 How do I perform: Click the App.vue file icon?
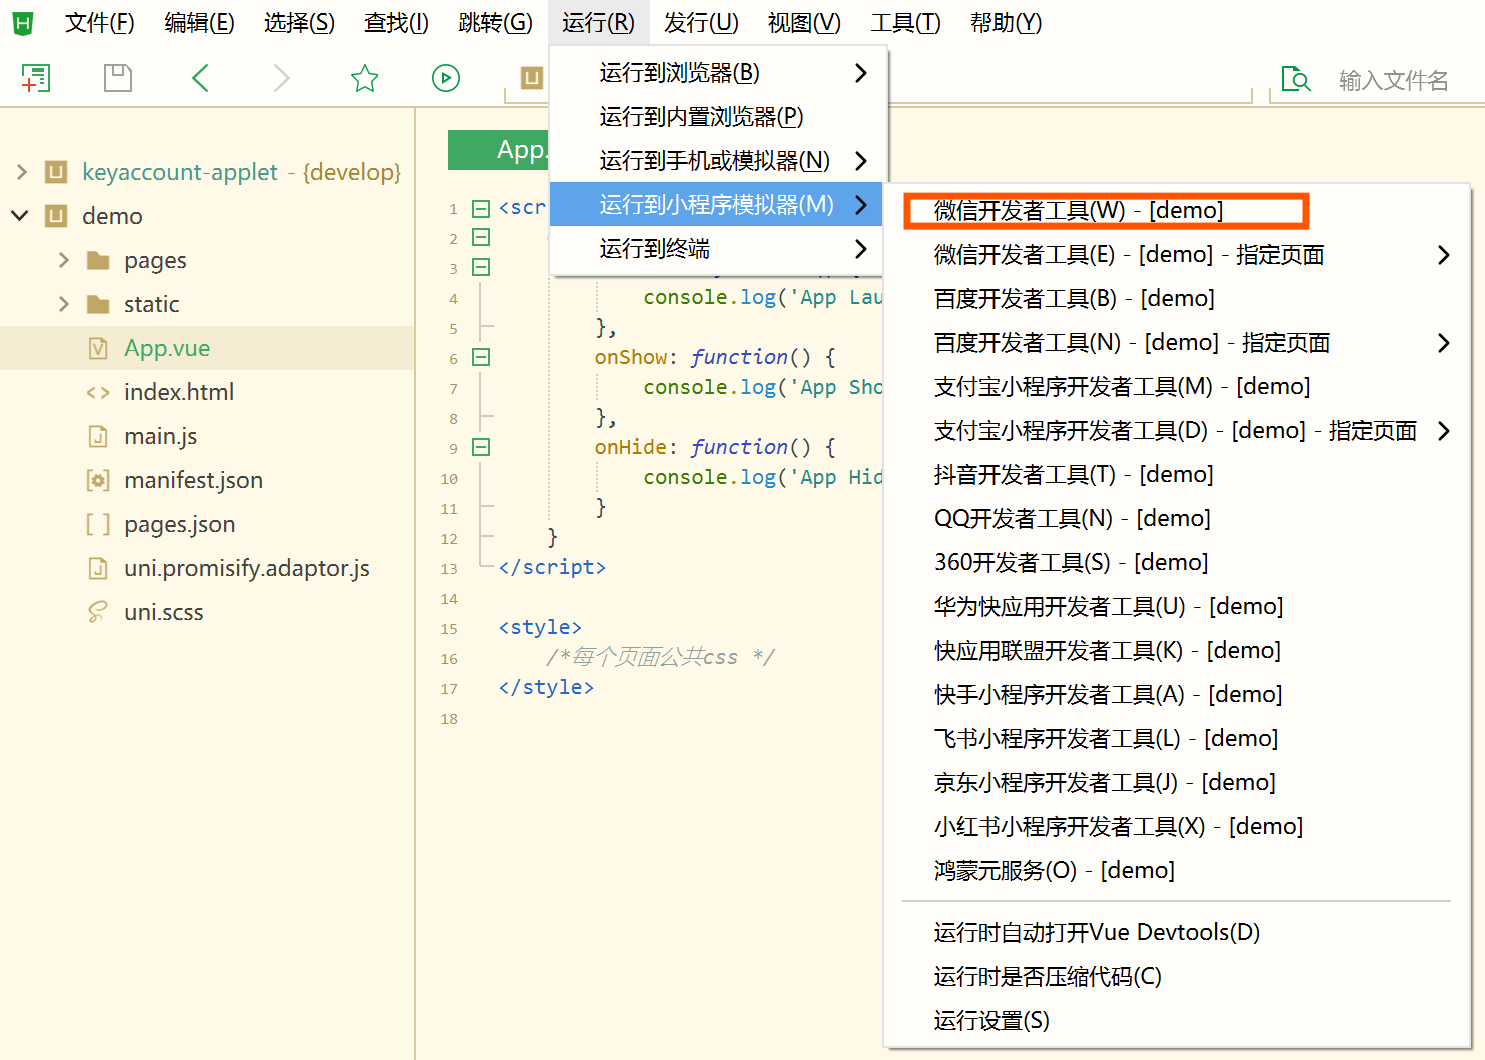98,348
